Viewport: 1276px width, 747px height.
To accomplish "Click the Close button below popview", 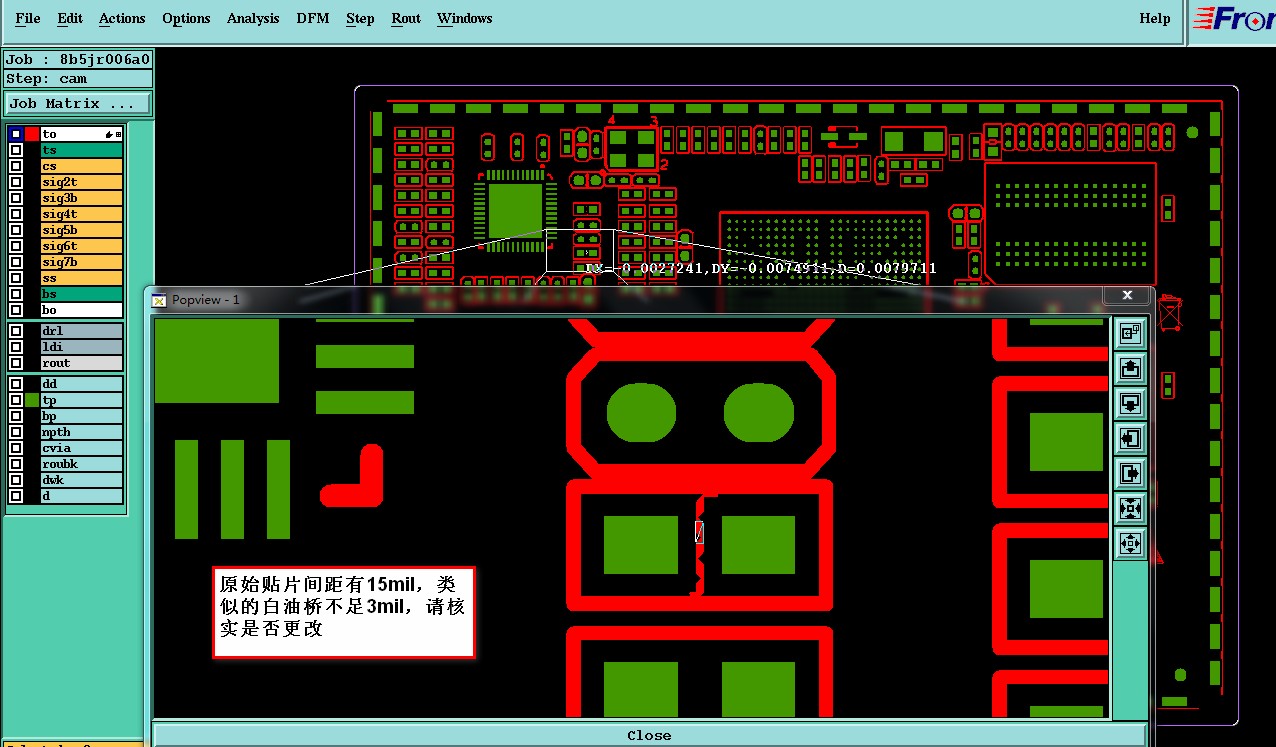I will click(x=649, y=735).
